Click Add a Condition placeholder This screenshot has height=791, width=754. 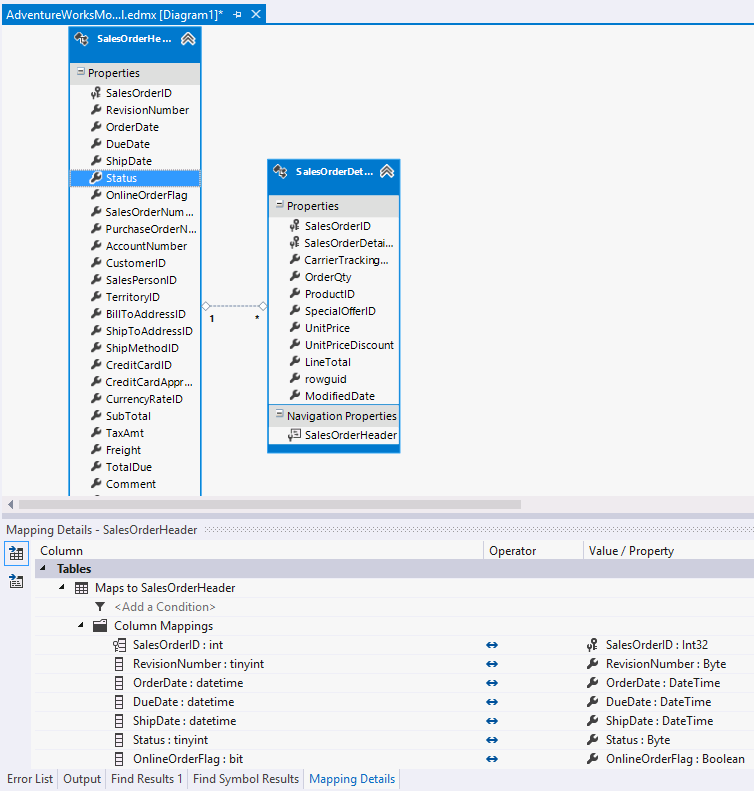(x=165, y=607)
